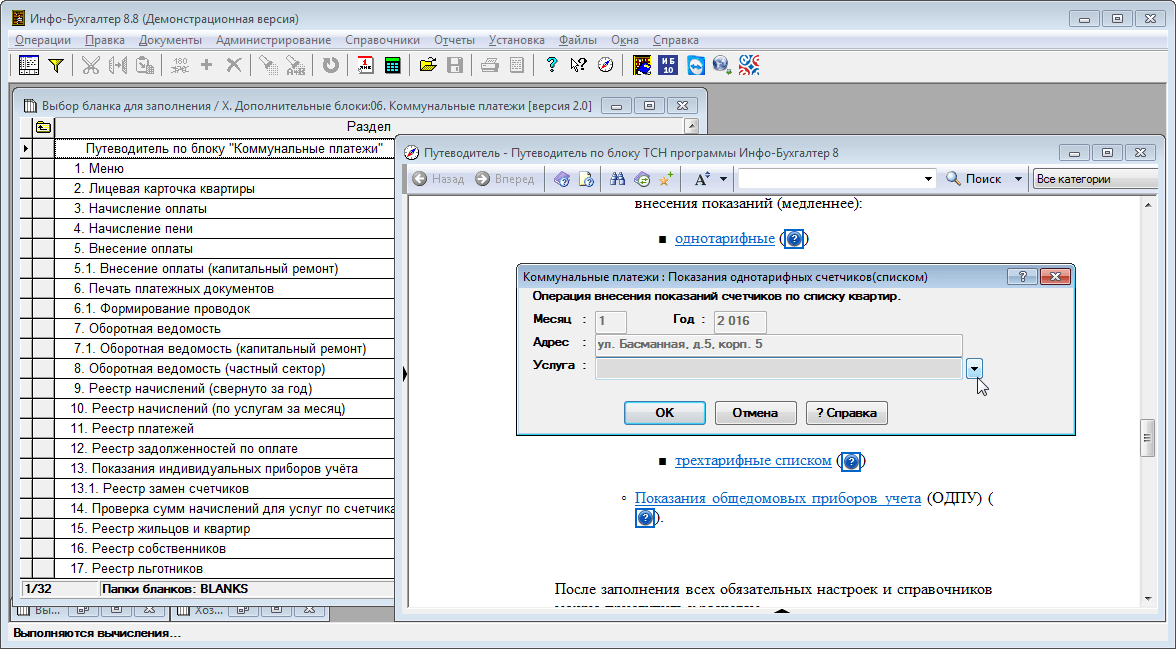
Task: Open the Администрирование menu
Action: 274,40
